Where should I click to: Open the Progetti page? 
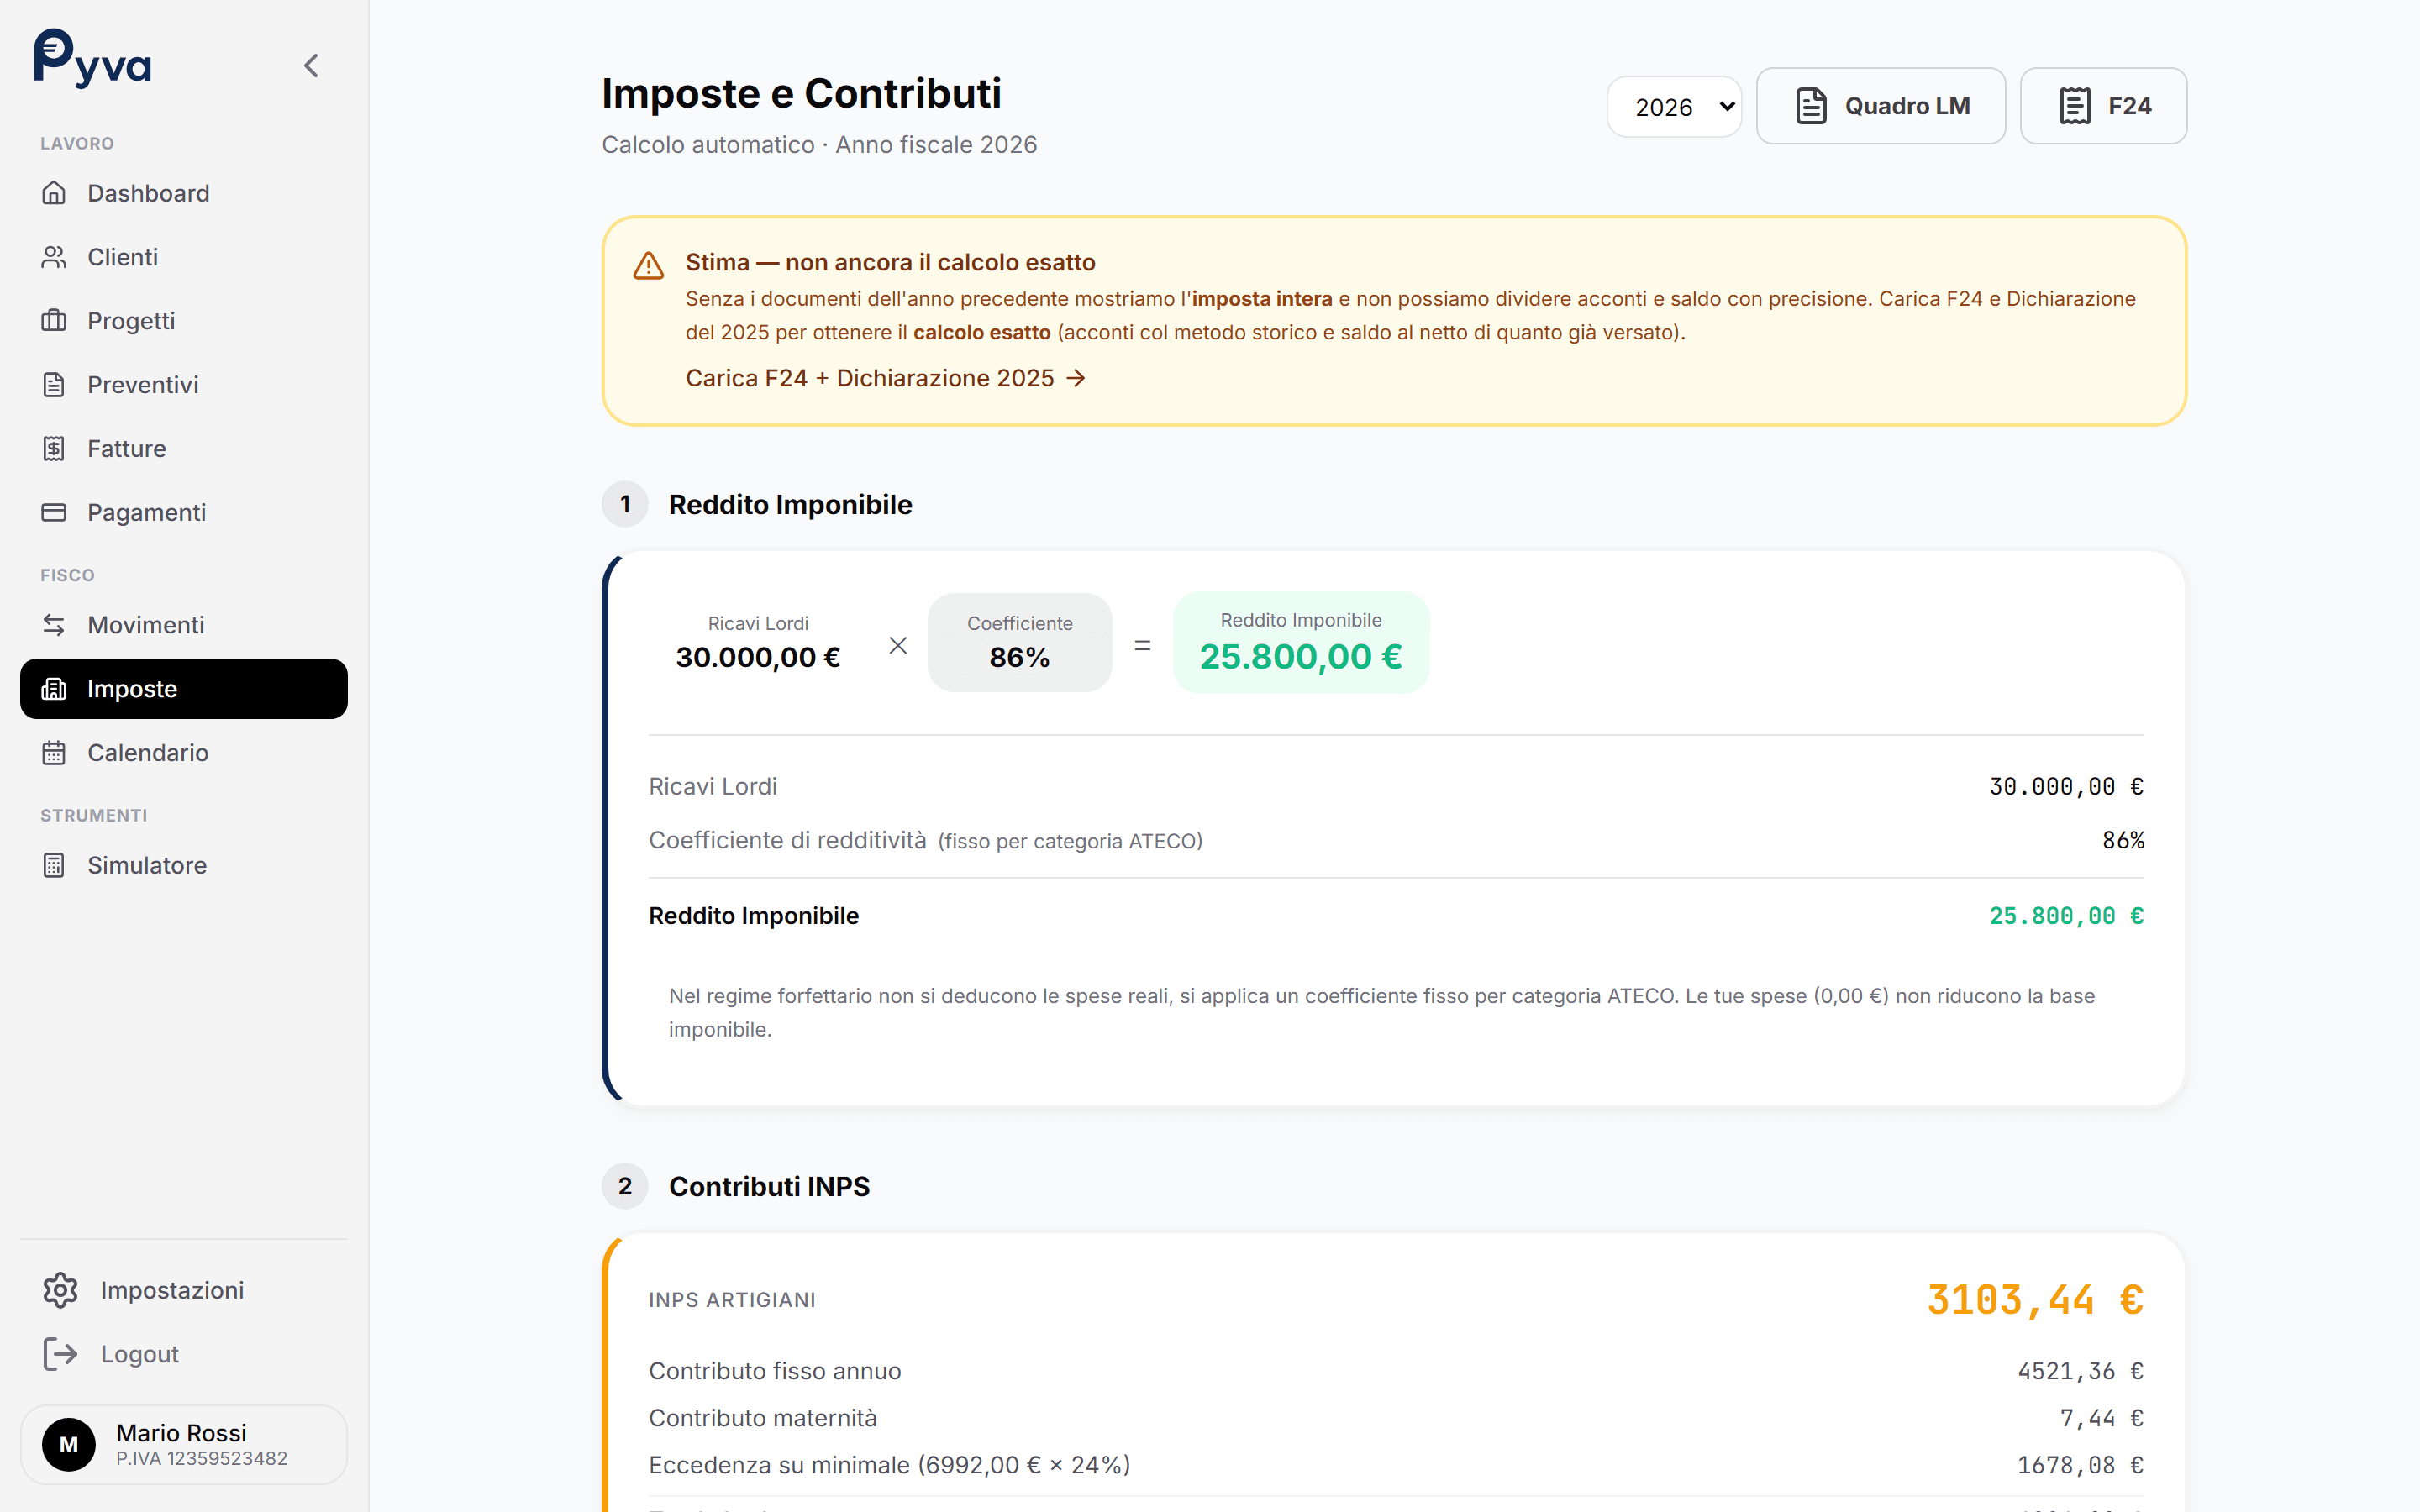(184, 321)
